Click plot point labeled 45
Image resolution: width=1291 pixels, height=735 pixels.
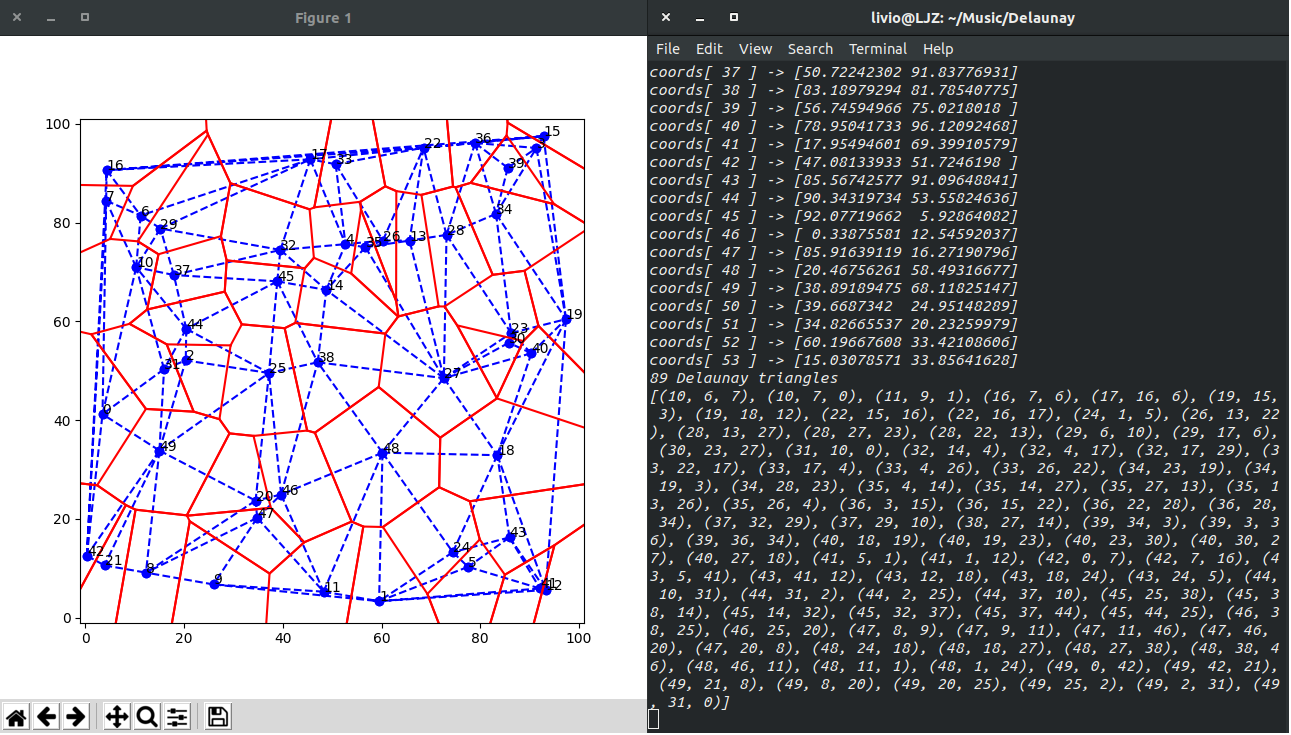[277, 281]
